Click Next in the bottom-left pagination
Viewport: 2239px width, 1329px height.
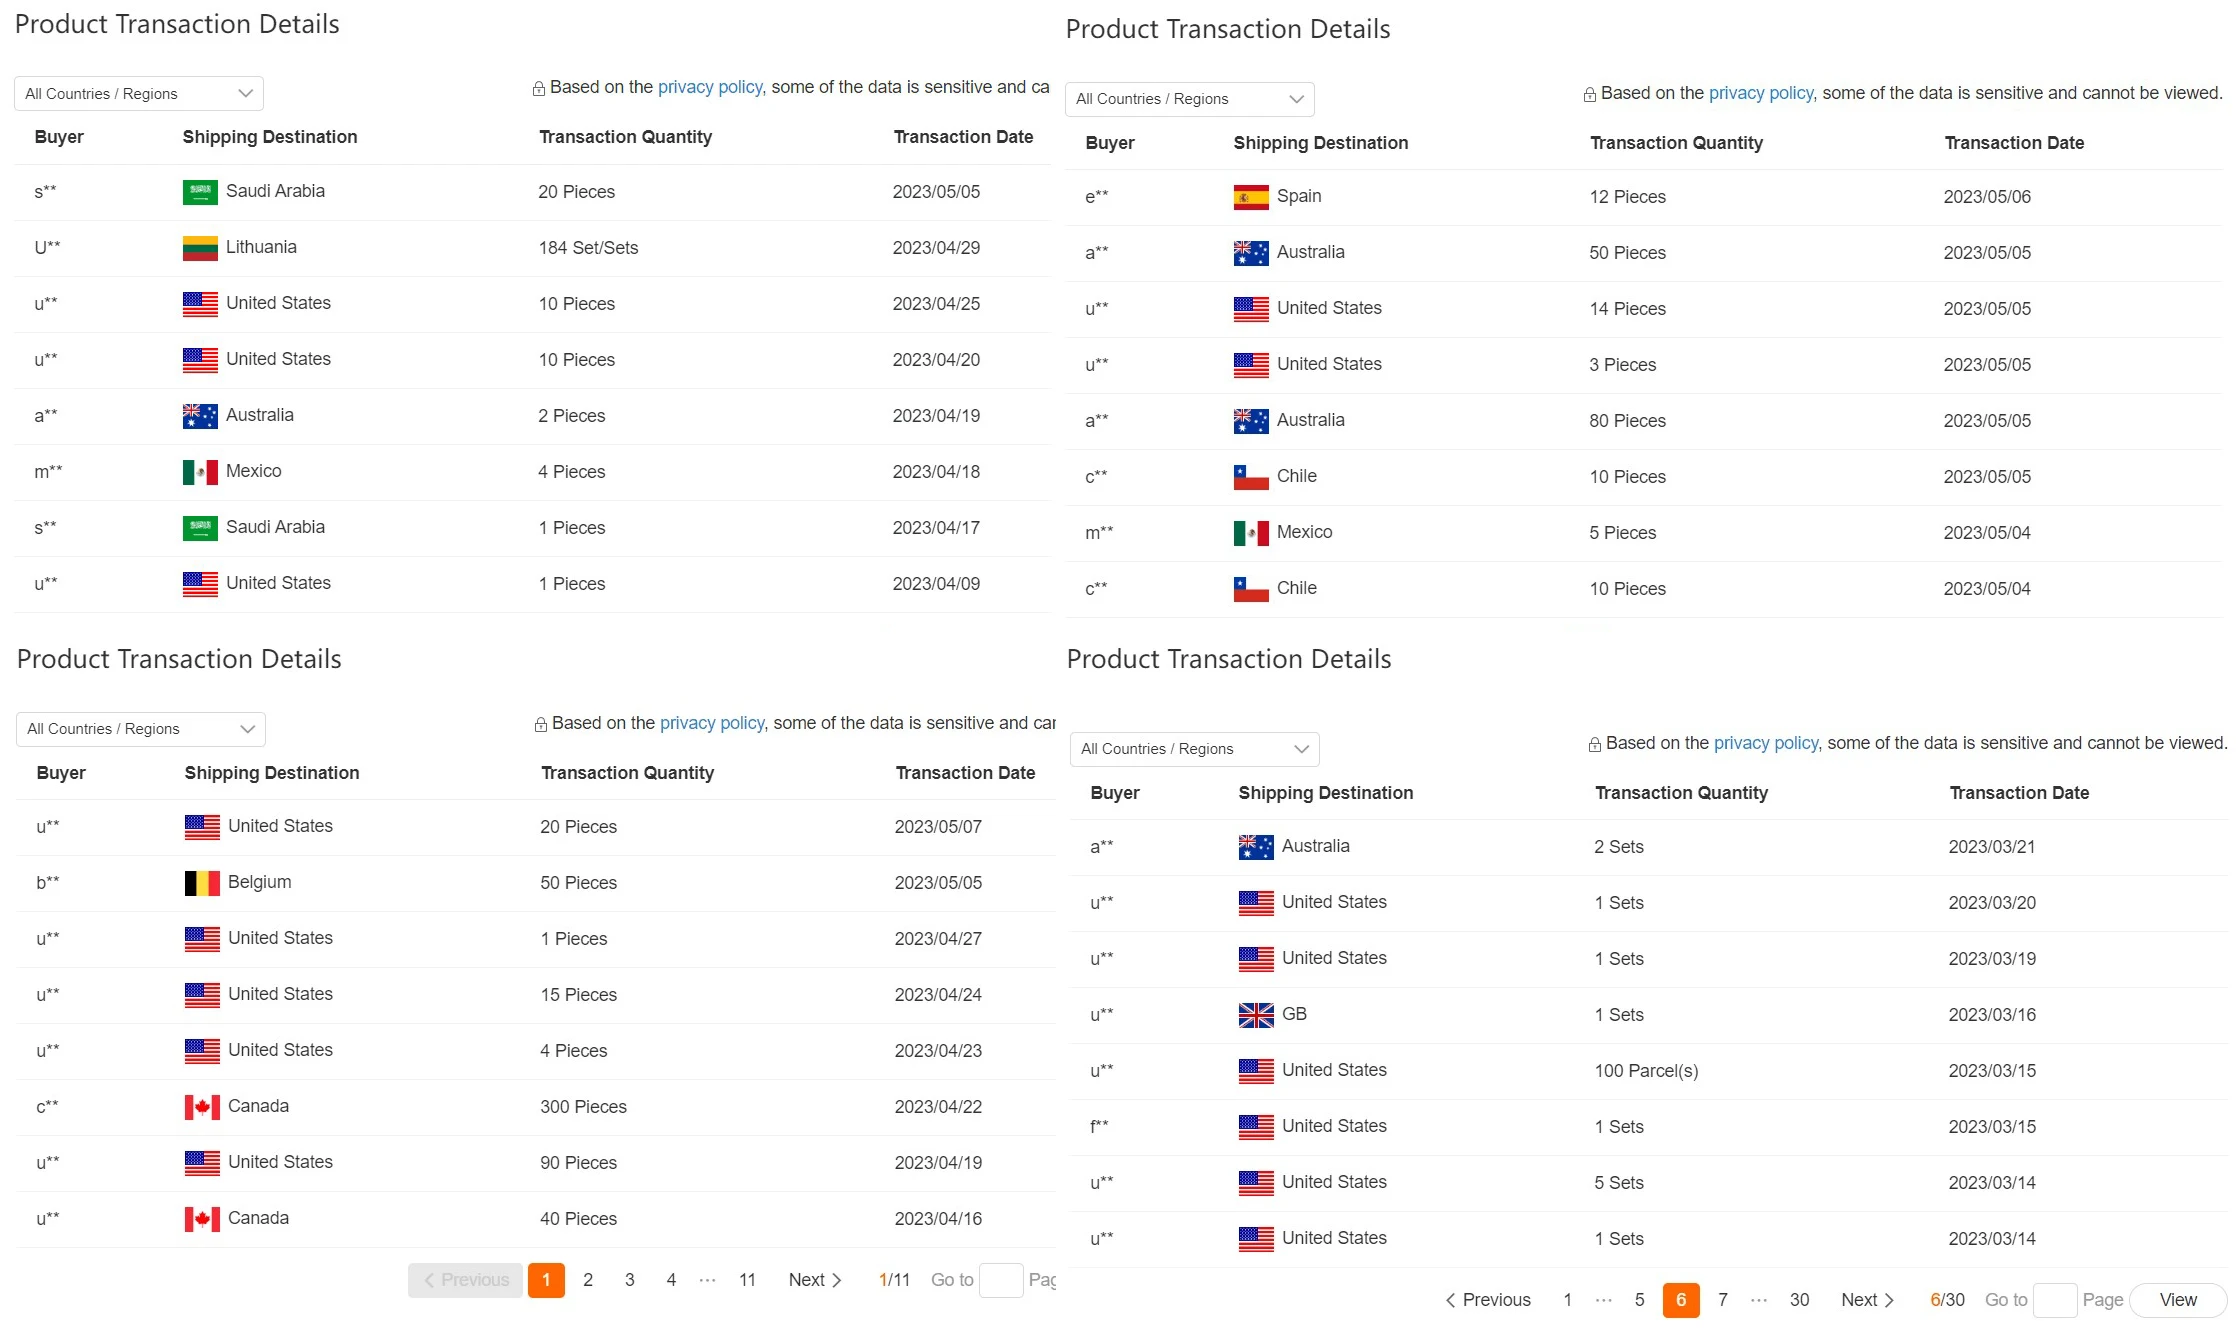815,1280
